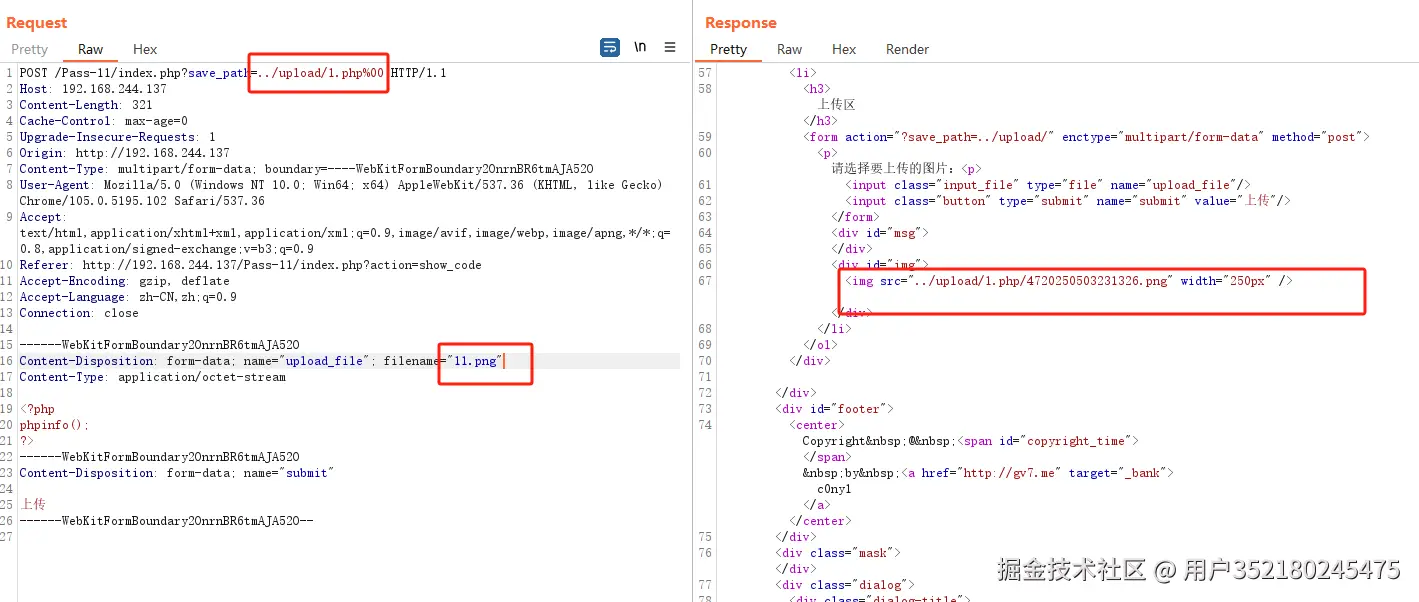Click response line number 67 in gutter
Screen dimensions: 1419x602
pyautogui.click(x=704, y=281)
